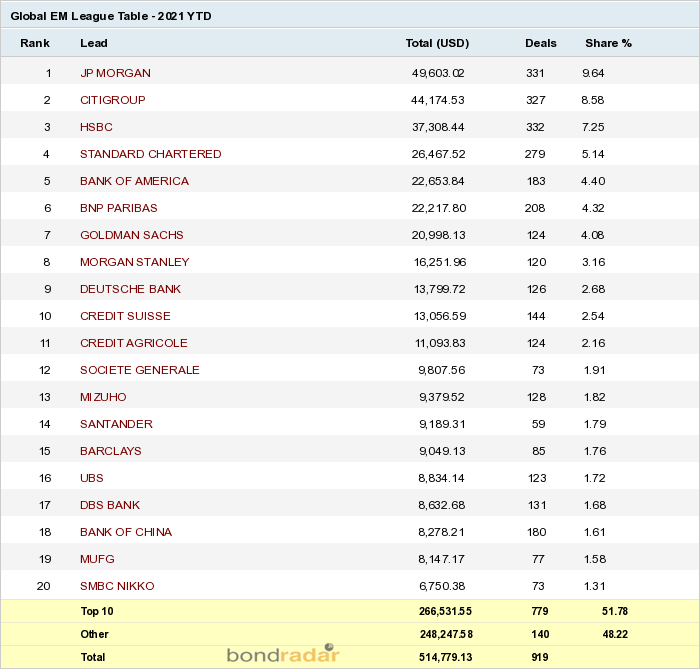Click the table title Global EM League Table

pos(111,16)
